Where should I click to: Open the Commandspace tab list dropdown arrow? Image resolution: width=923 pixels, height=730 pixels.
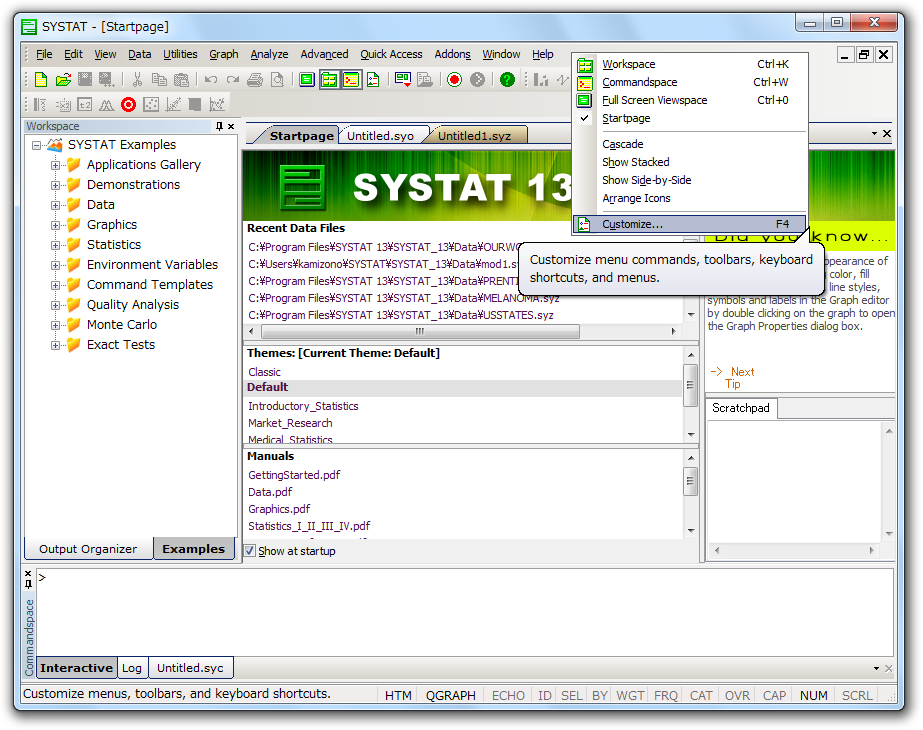876,669
